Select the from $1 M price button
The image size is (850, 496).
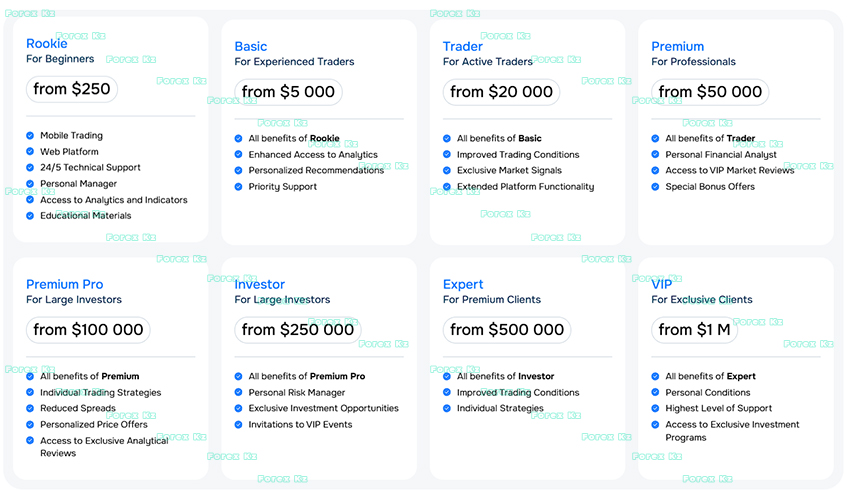click(694, 330)
